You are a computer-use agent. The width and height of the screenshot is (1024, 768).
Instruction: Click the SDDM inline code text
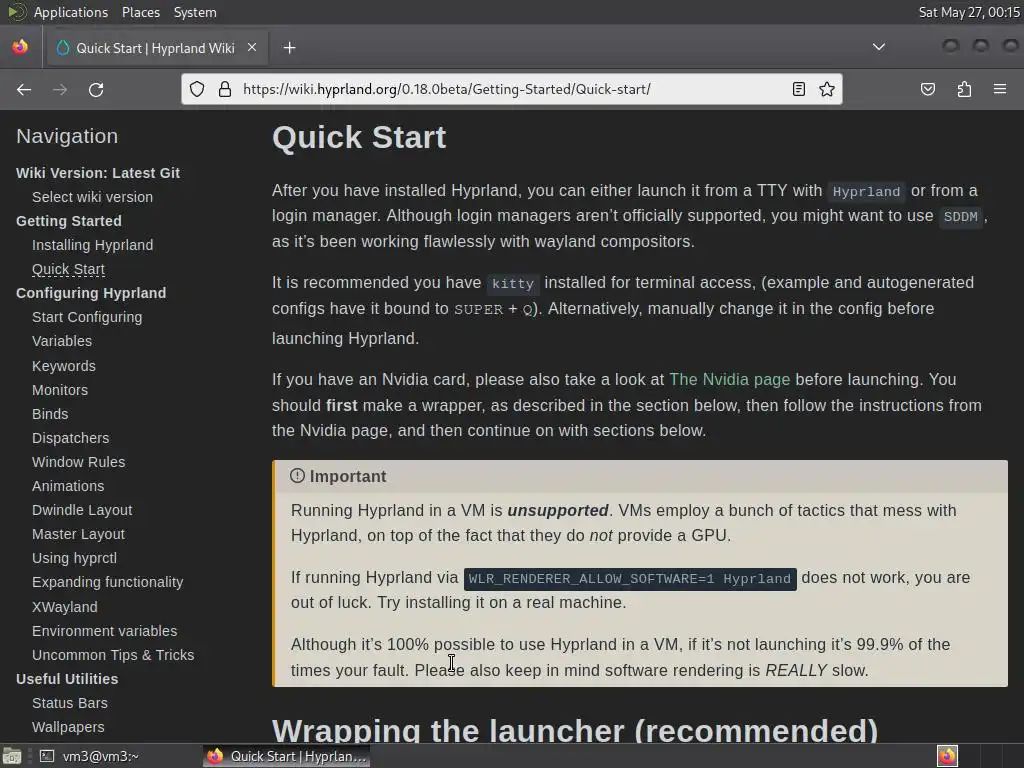pyautogui.click(x=960, y=217)
